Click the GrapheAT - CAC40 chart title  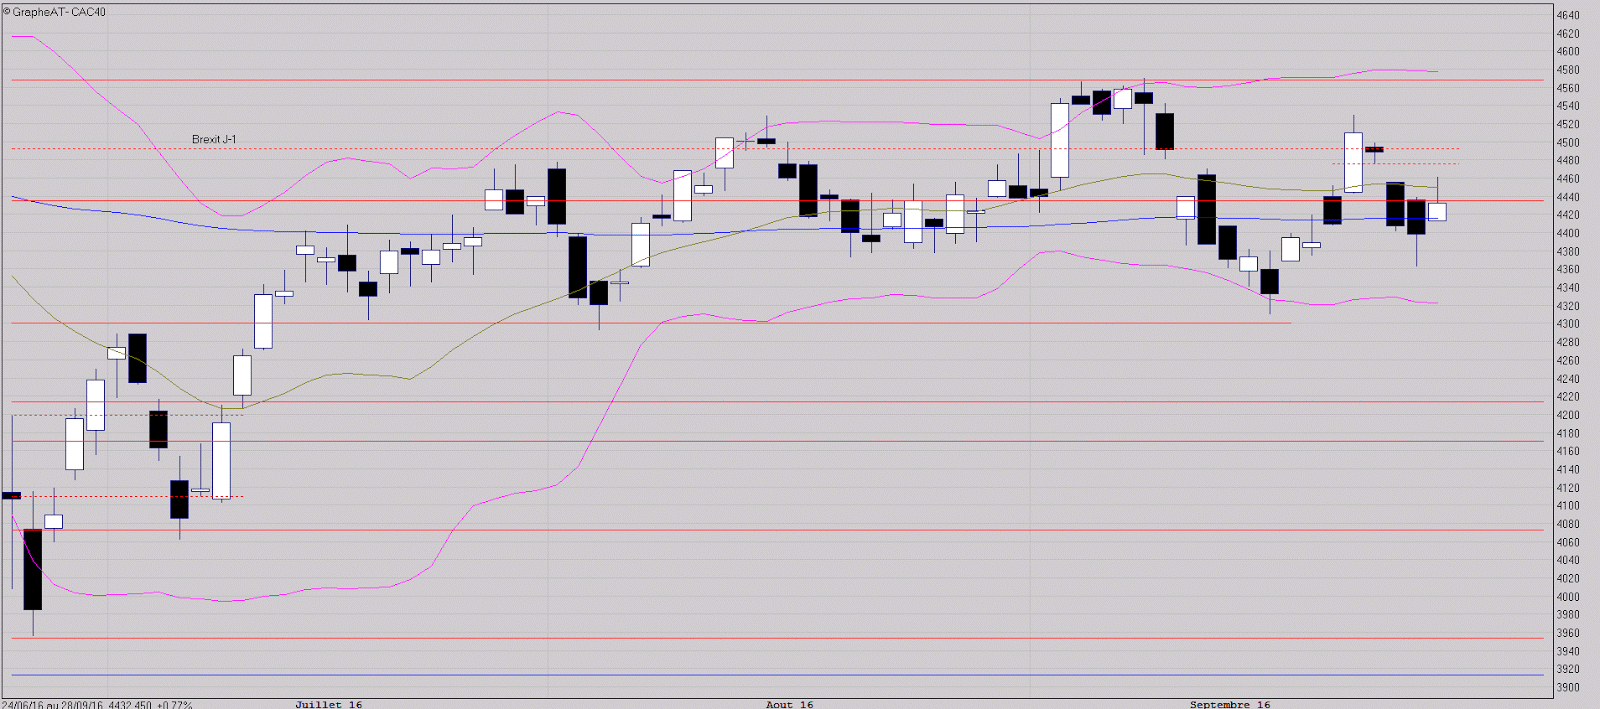pos(55,12)
